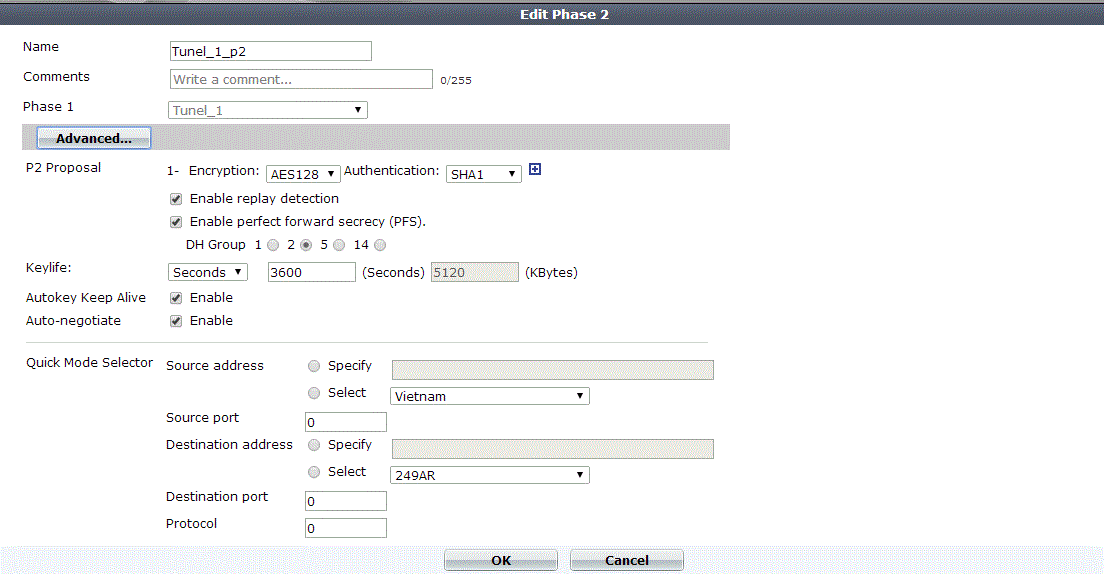Screen dimensions: 1104x575
Task: Confirm changes with OK button
Action: point(501,560)
